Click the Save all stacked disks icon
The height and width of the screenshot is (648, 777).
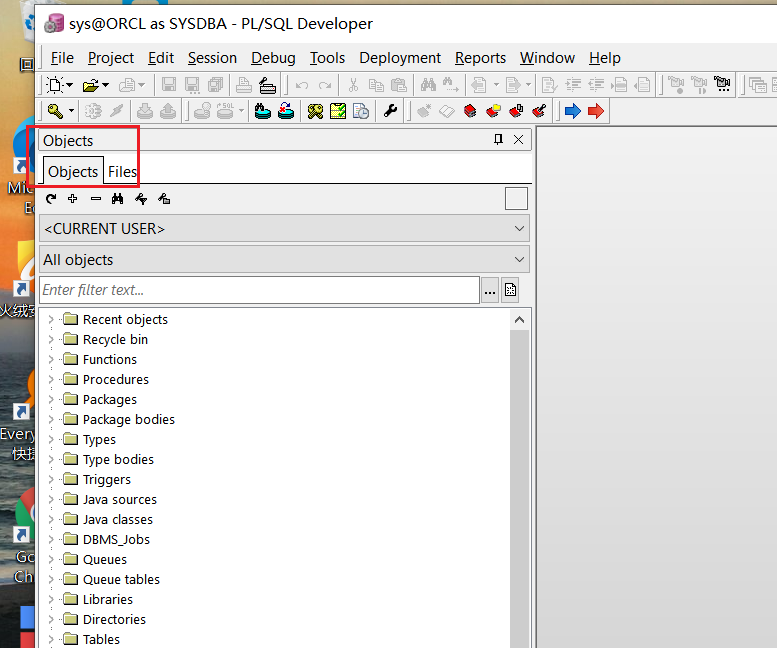215,85
